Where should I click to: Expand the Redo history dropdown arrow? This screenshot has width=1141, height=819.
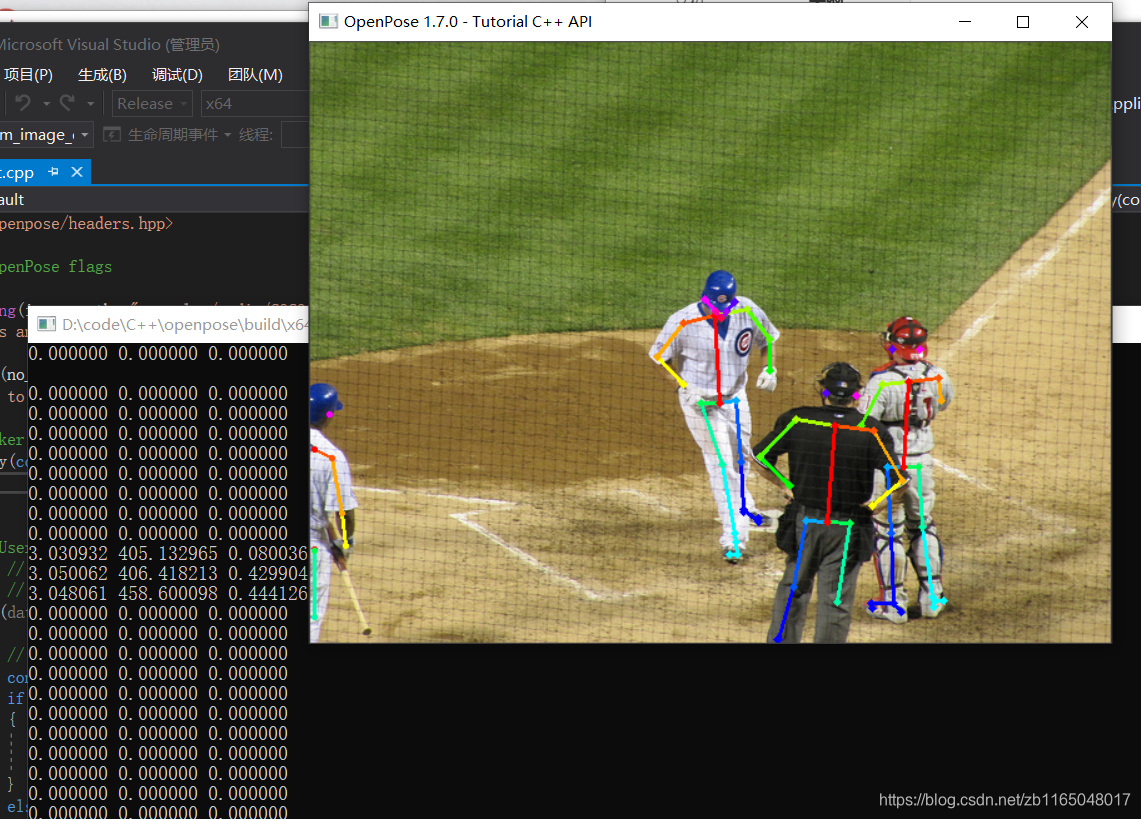[x=90, y=104]
